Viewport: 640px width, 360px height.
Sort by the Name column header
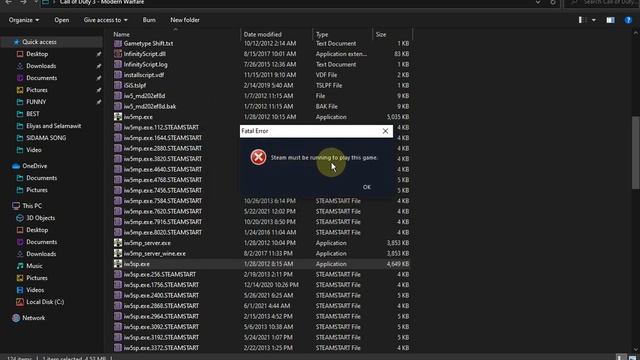tap(122, 35)
